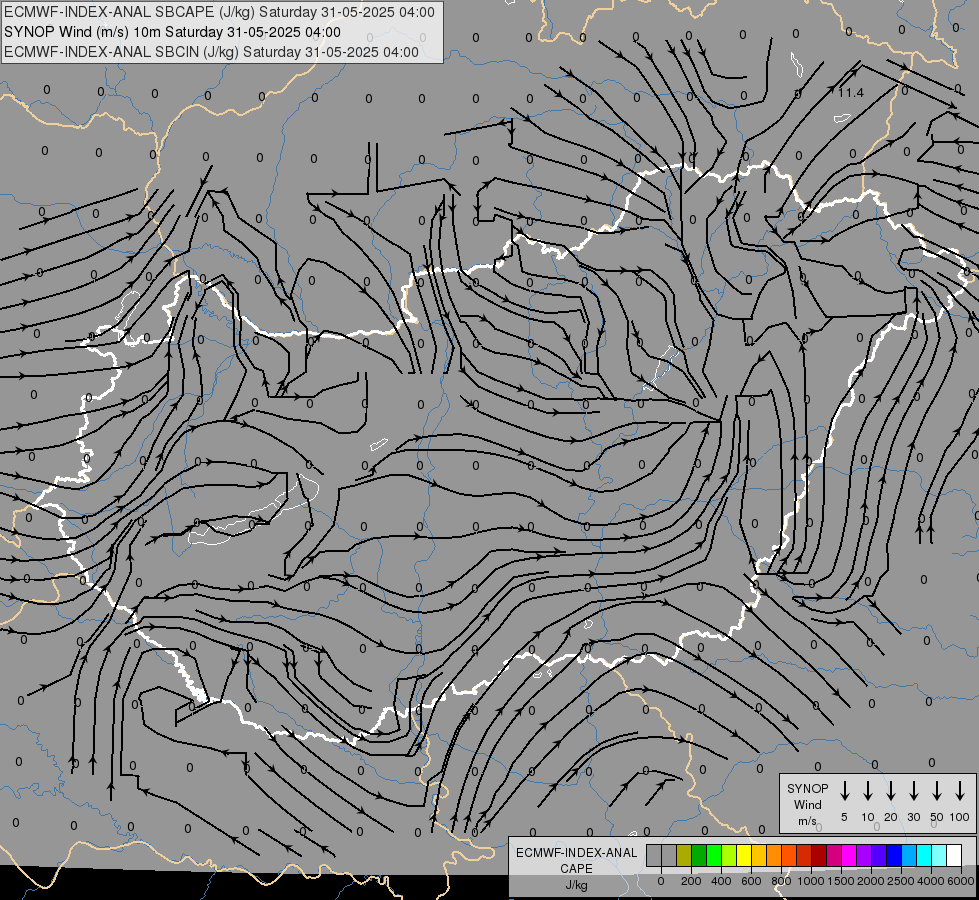This screenshot has width=979, height=900.
Task: Click the ECMWF-INDEX-ANAL label in the CAPE legend
Action: 576,853
